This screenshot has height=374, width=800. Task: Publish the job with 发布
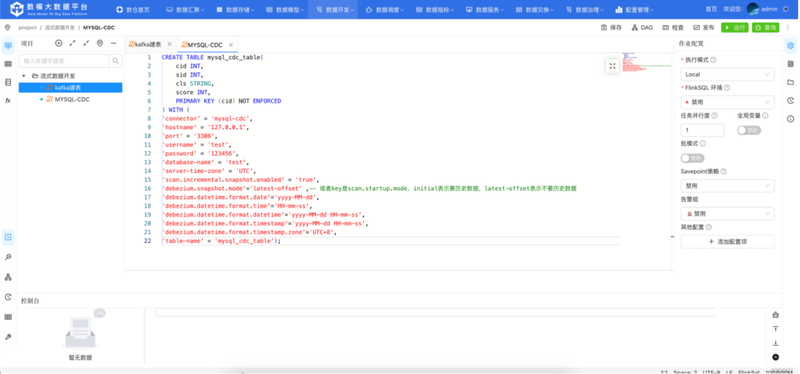704,28
